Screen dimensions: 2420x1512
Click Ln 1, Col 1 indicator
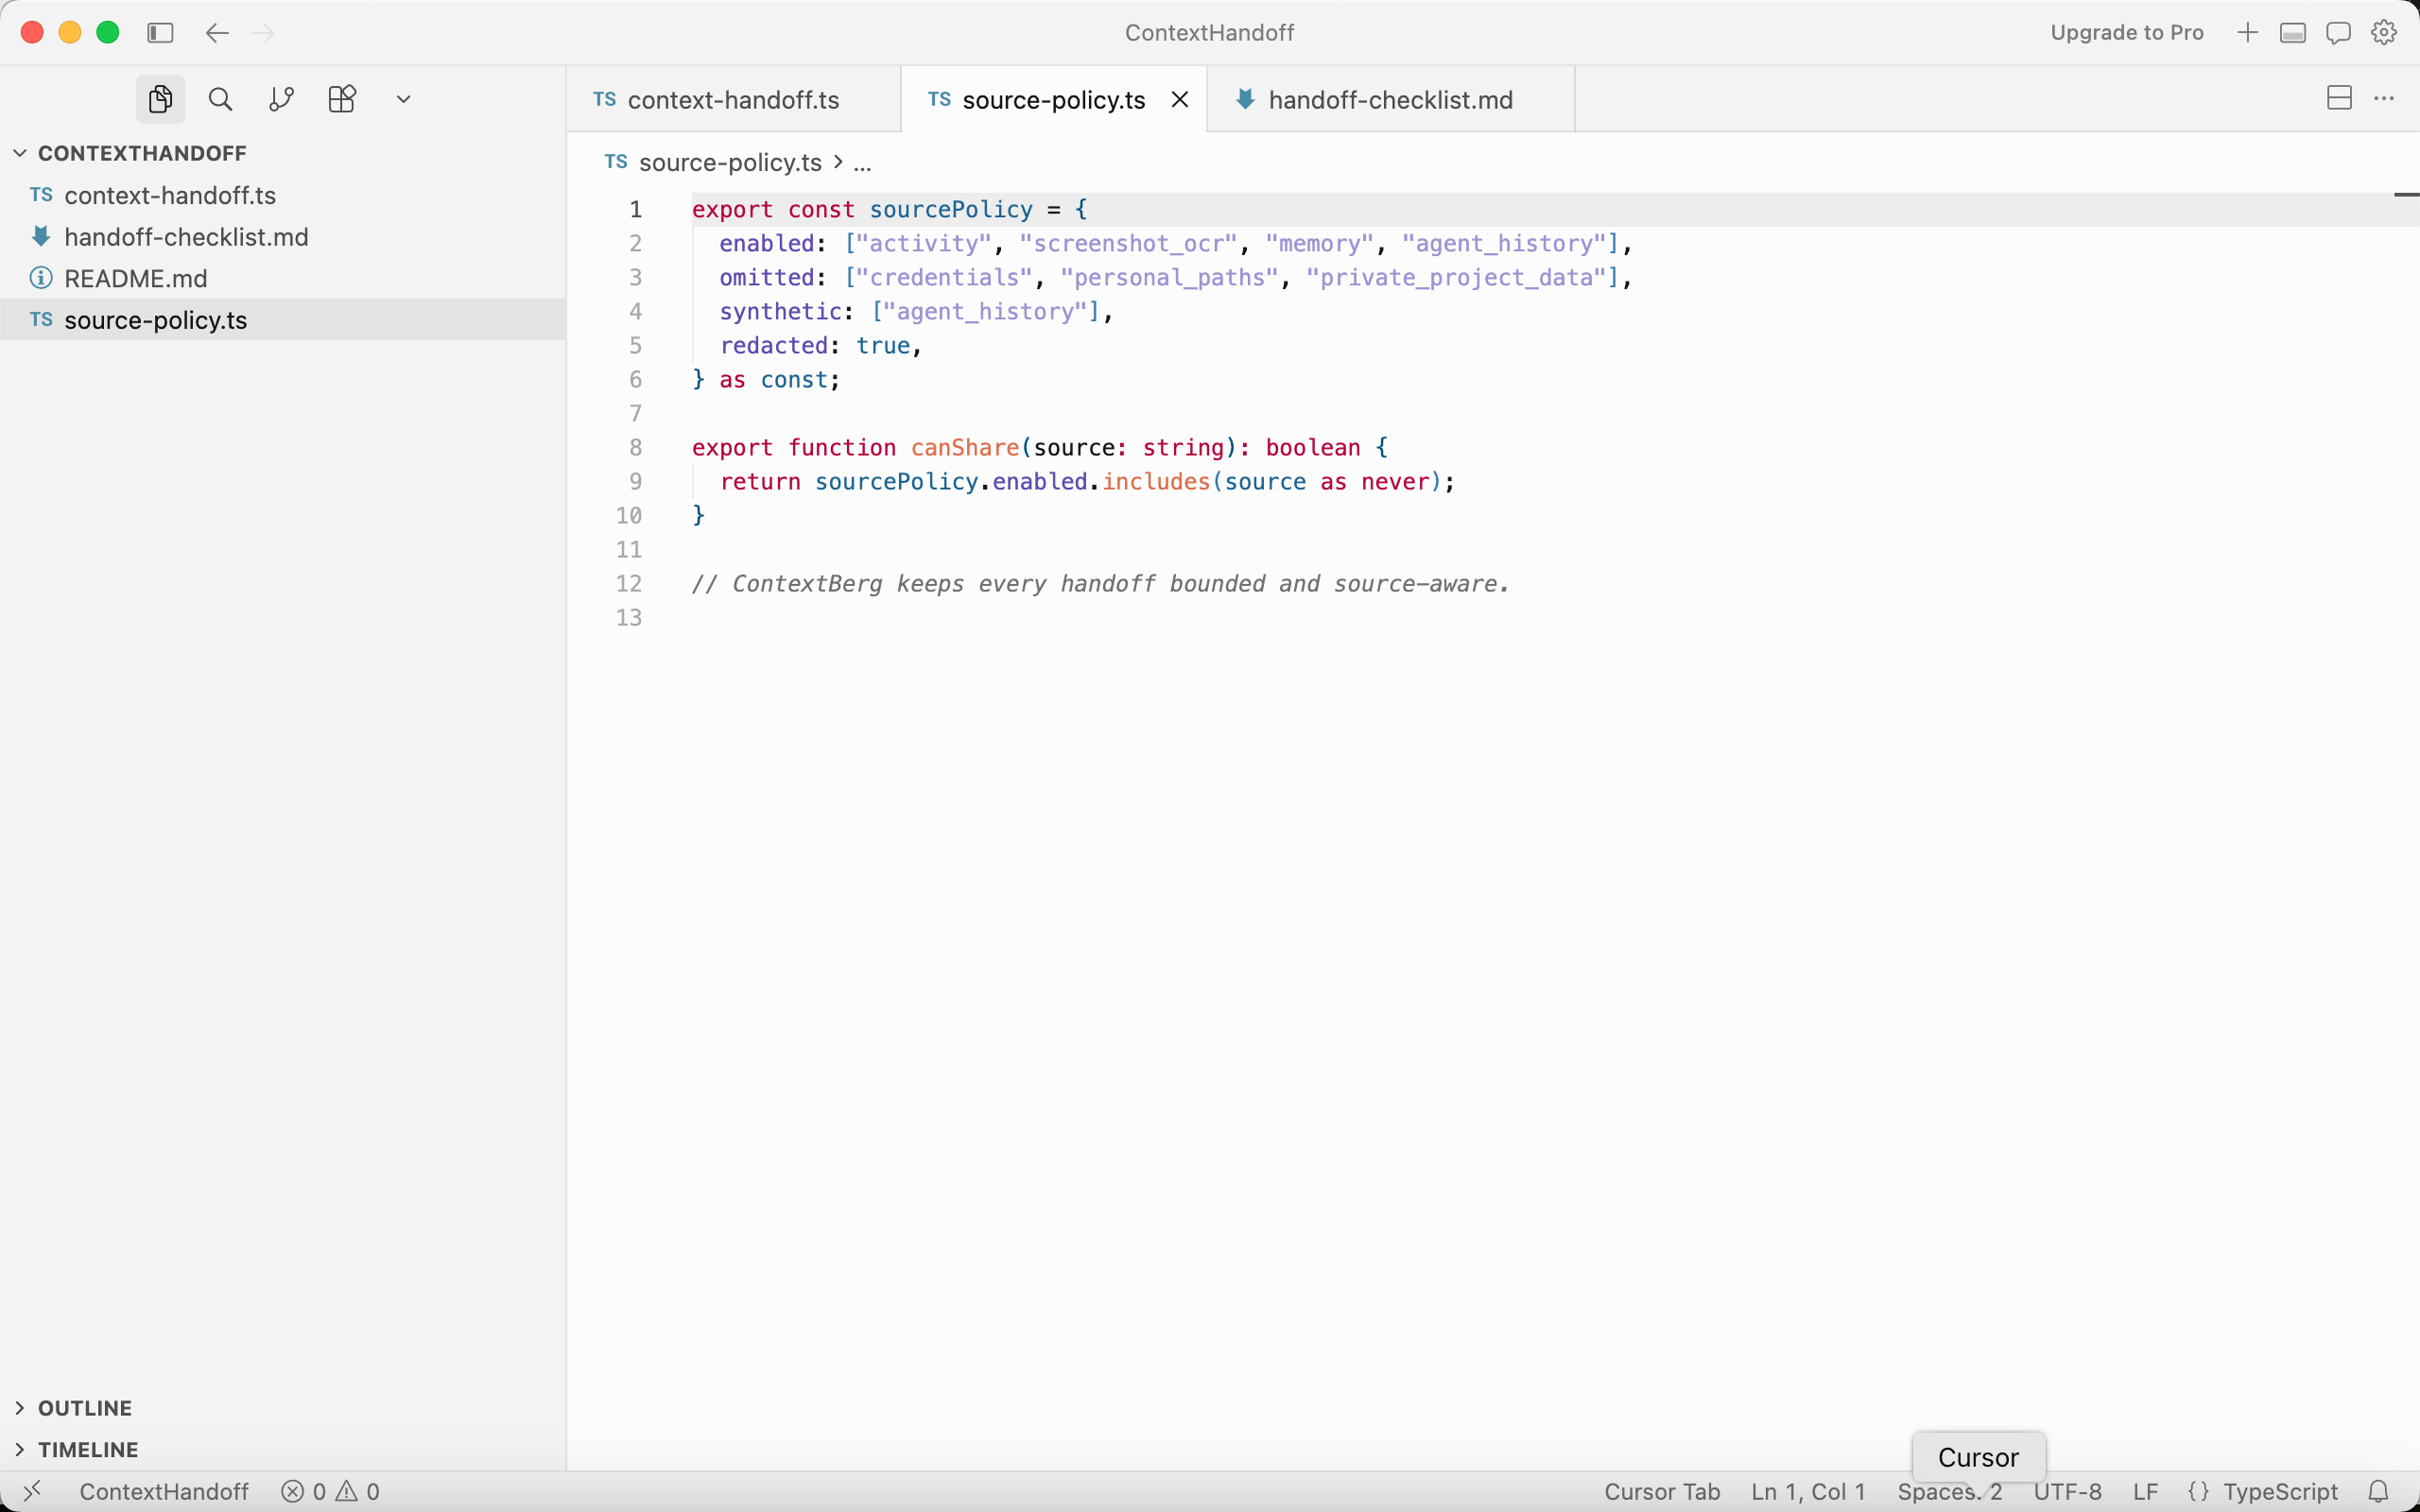coord(1808,1492)
